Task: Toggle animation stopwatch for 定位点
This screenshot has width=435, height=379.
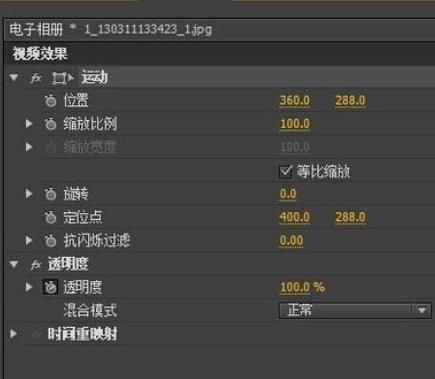Action: pos(51,217)
